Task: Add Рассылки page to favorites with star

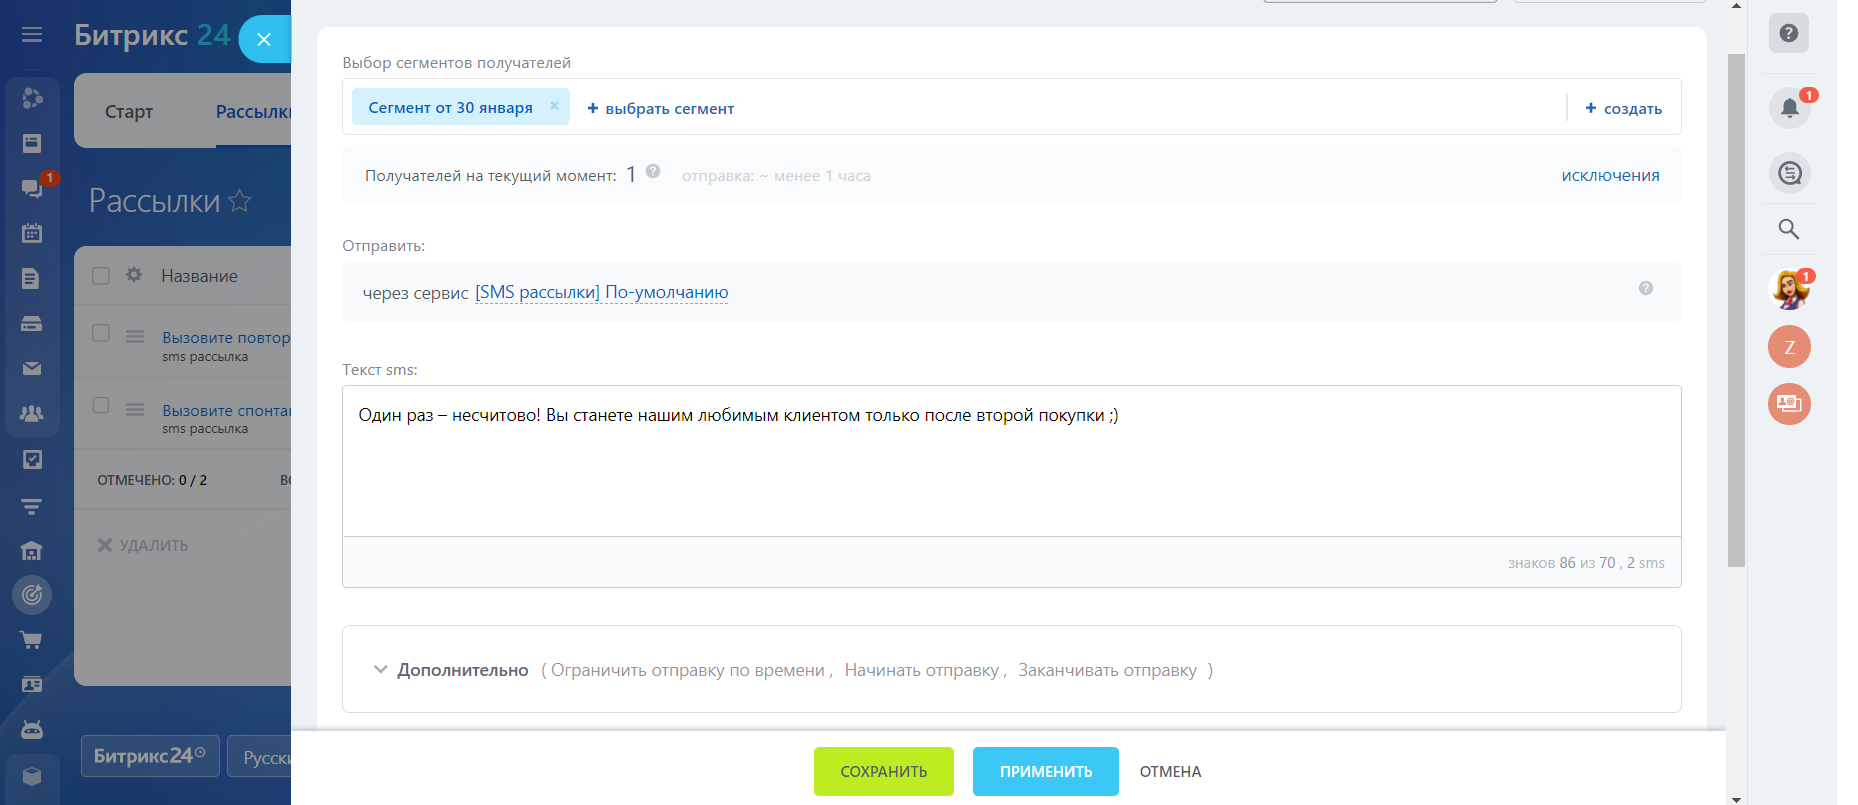Action: pos(240,201)
